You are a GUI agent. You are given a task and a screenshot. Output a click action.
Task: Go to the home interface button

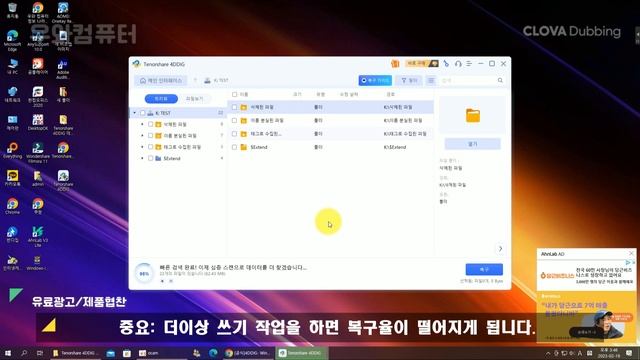(x=161, y=80)
